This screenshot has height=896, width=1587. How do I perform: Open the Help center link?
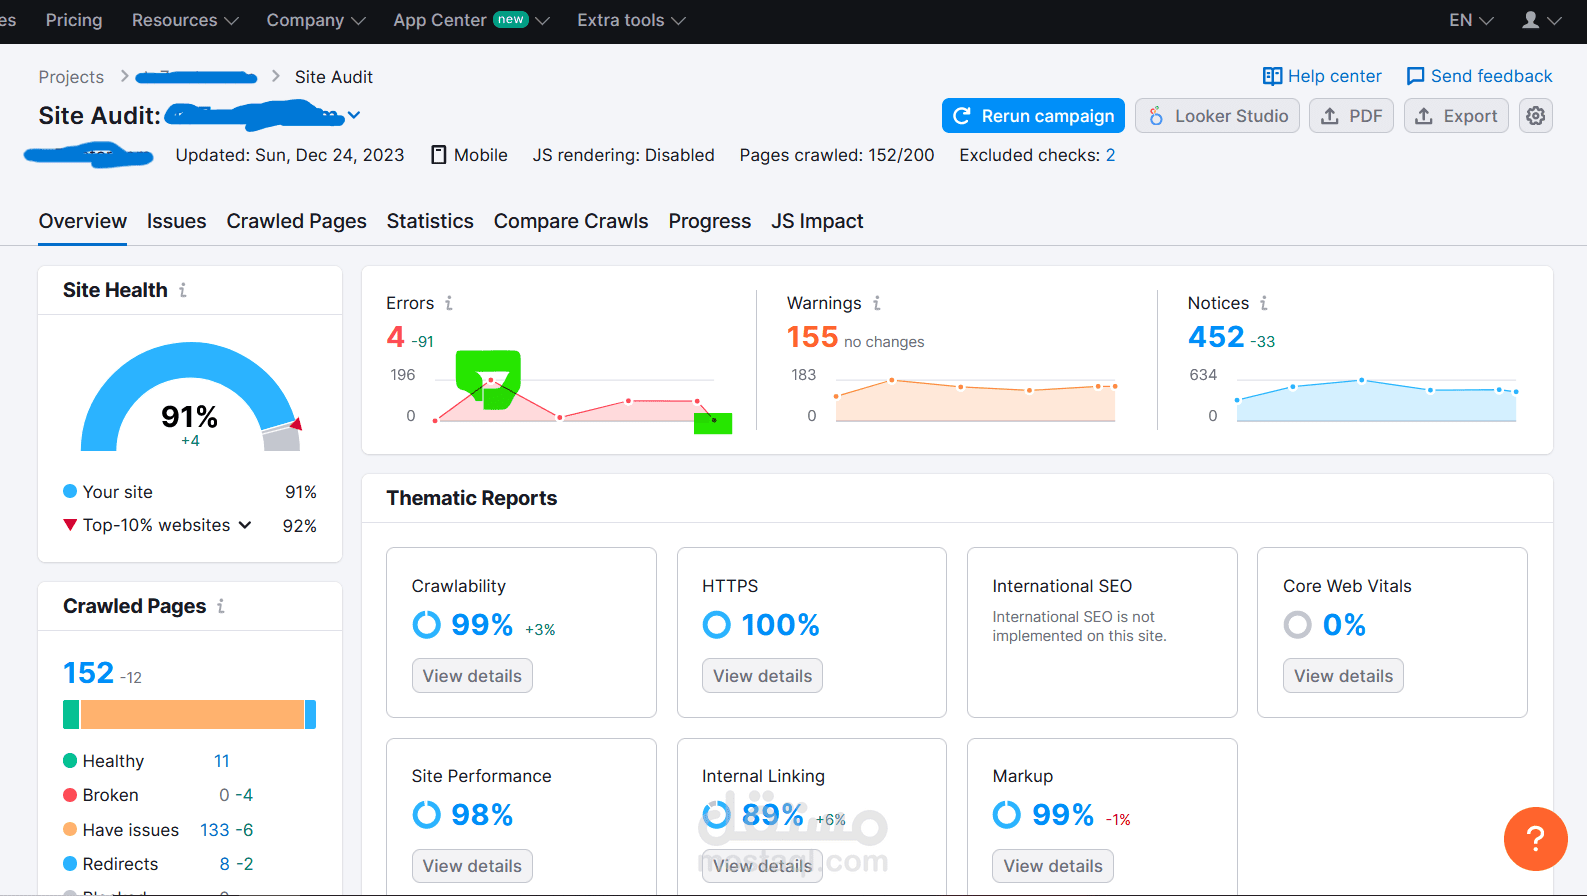1334,76
